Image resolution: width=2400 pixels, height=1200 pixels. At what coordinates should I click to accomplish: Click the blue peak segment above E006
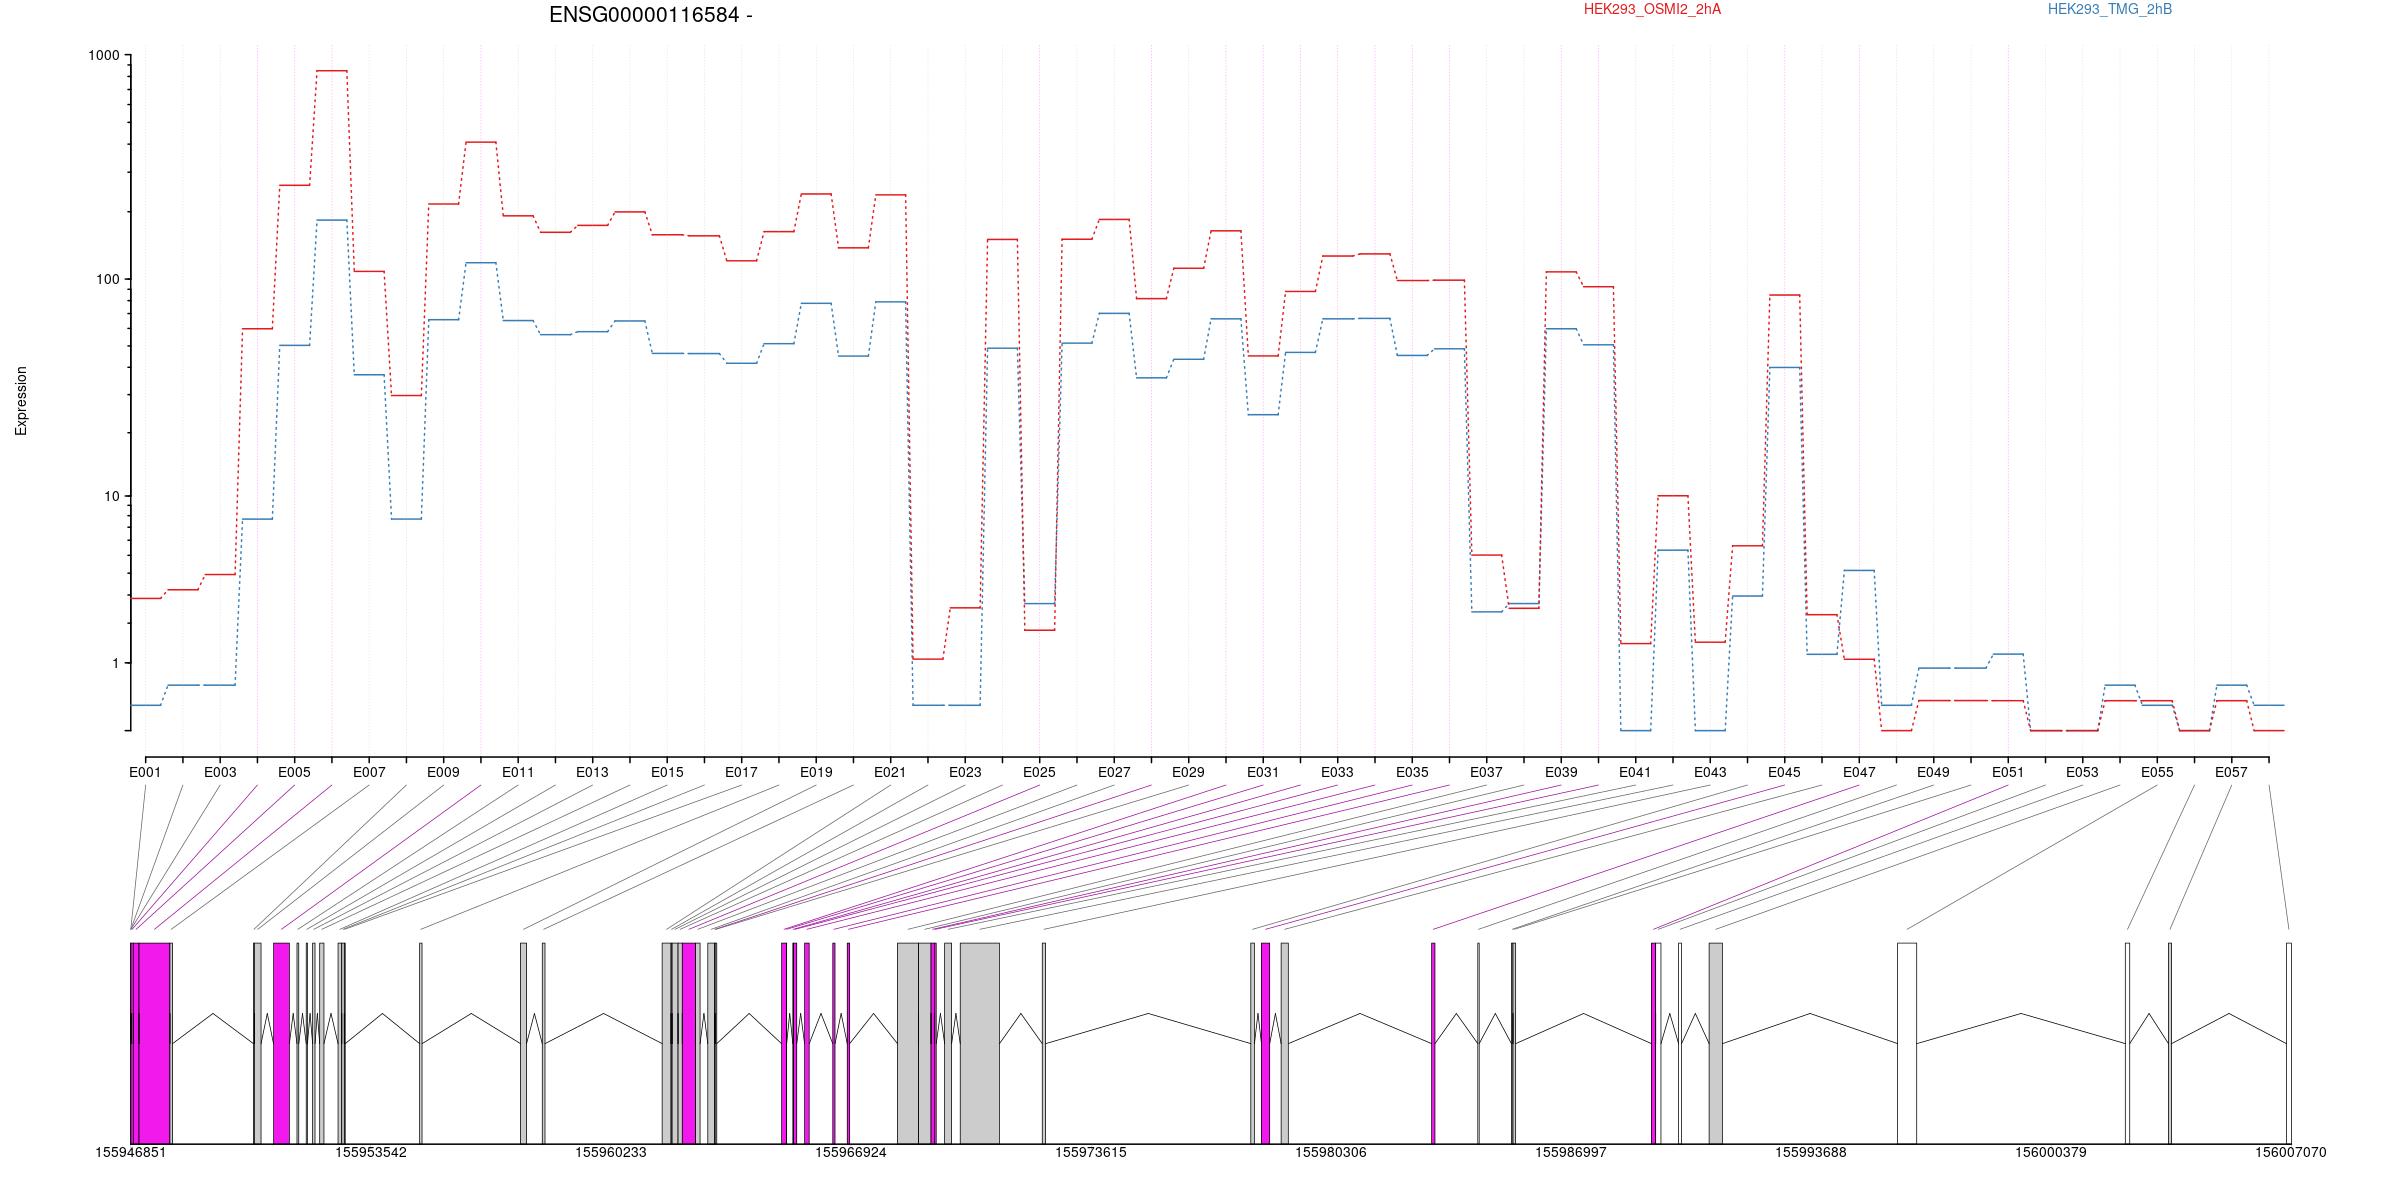(x=332, y=220)
